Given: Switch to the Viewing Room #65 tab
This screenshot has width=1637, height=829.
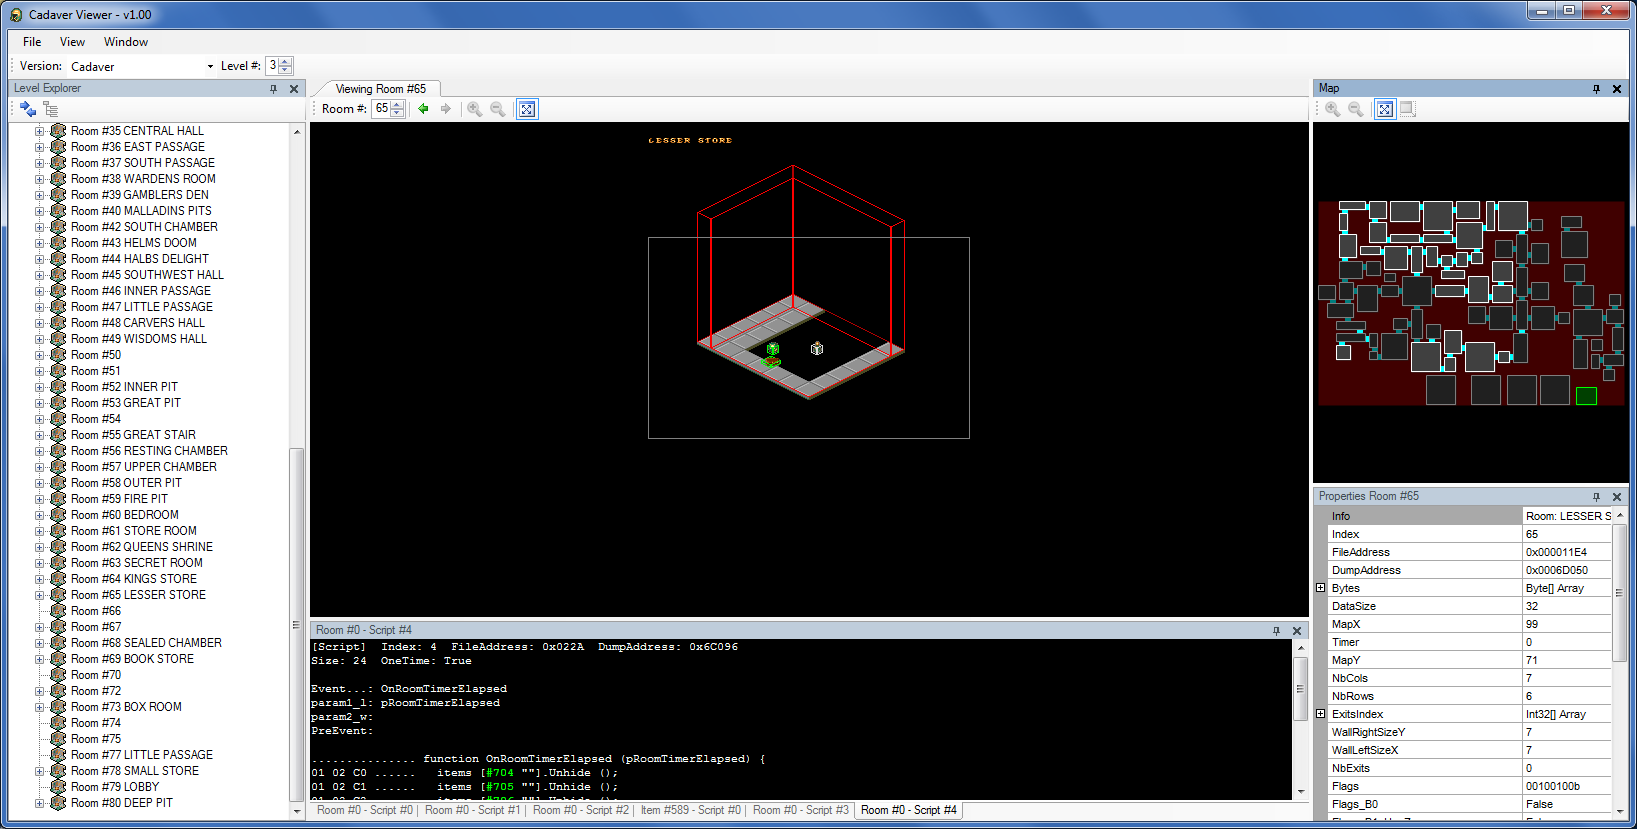Looking at the screenshot, I should (x=381, y=89).
